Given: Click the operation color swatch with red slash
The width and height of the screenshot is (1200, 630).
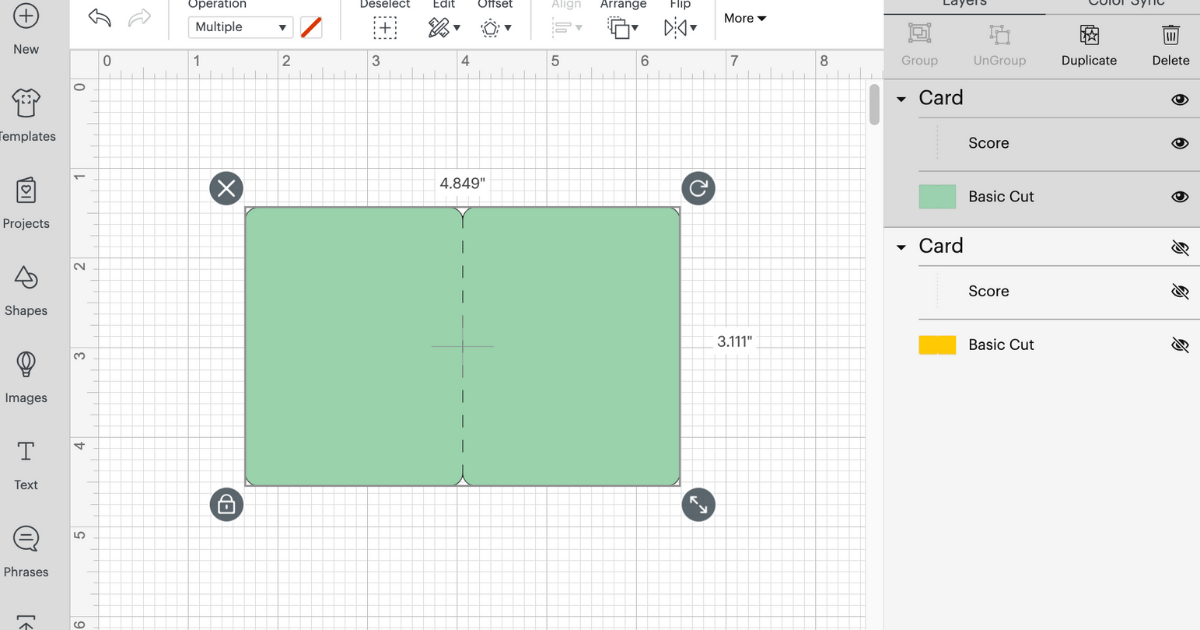Looking at the screenshot, I should 311,27.
